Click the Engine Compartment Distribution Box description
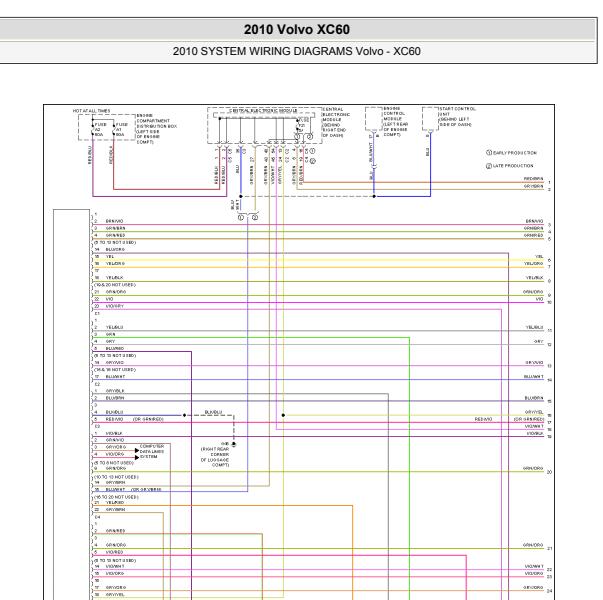This screenshot has width=603, height=600. click(x=157, y=129)
